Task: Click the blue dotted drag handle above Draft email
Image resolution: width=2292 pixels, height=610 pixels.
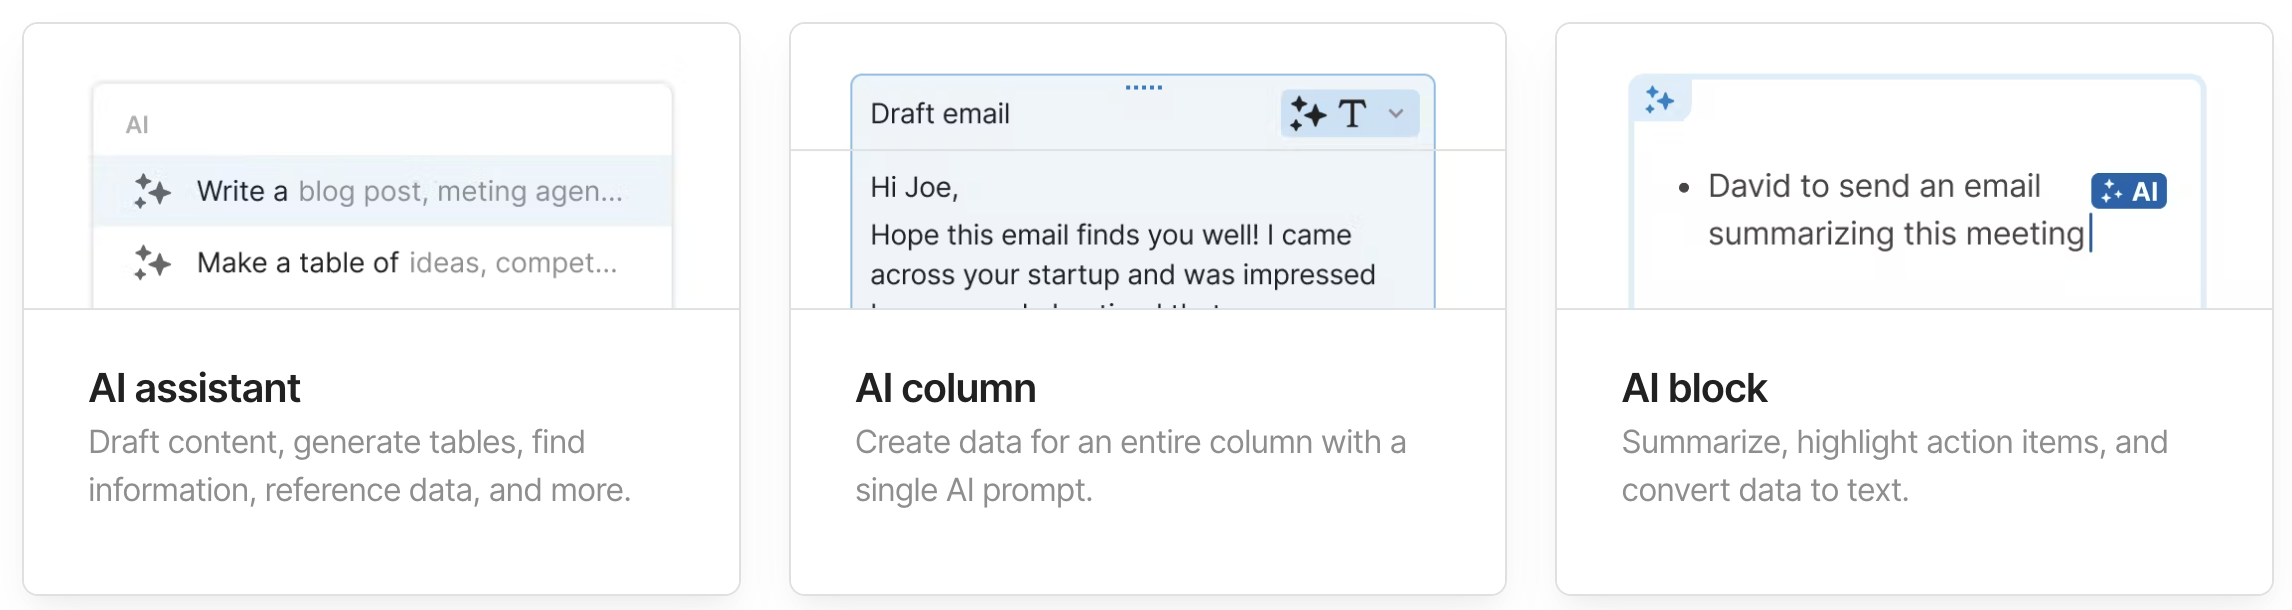Action: (x=1142, y=88)
